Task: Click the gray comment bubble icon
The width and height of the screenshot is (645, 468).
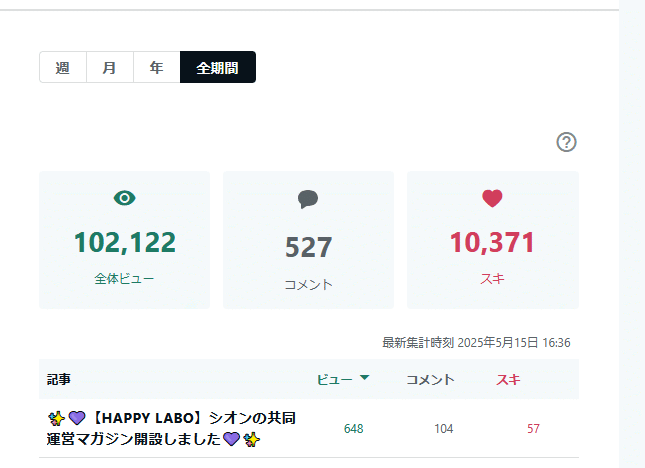Action: point(308,199)
